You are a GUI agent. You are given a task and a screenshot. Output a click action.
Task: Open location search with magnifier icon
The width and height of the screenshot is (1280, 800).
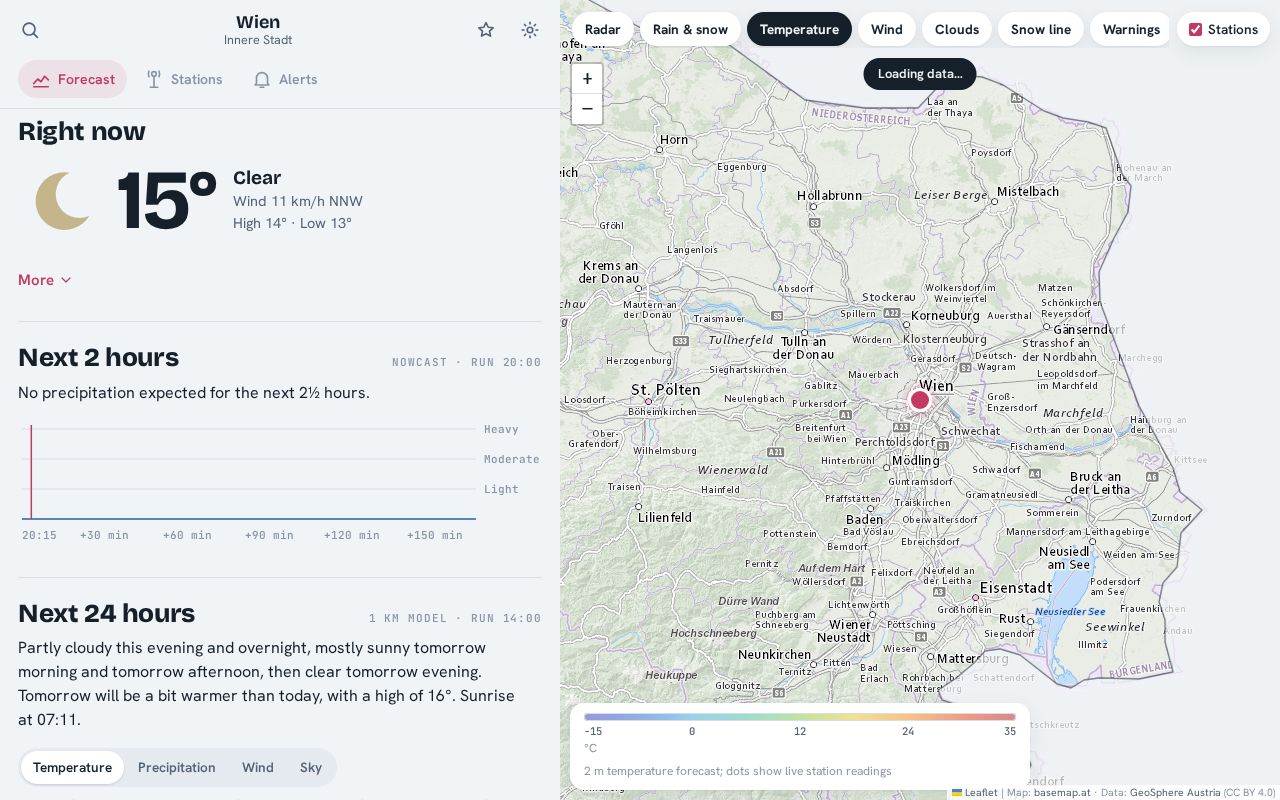(30, 30)
